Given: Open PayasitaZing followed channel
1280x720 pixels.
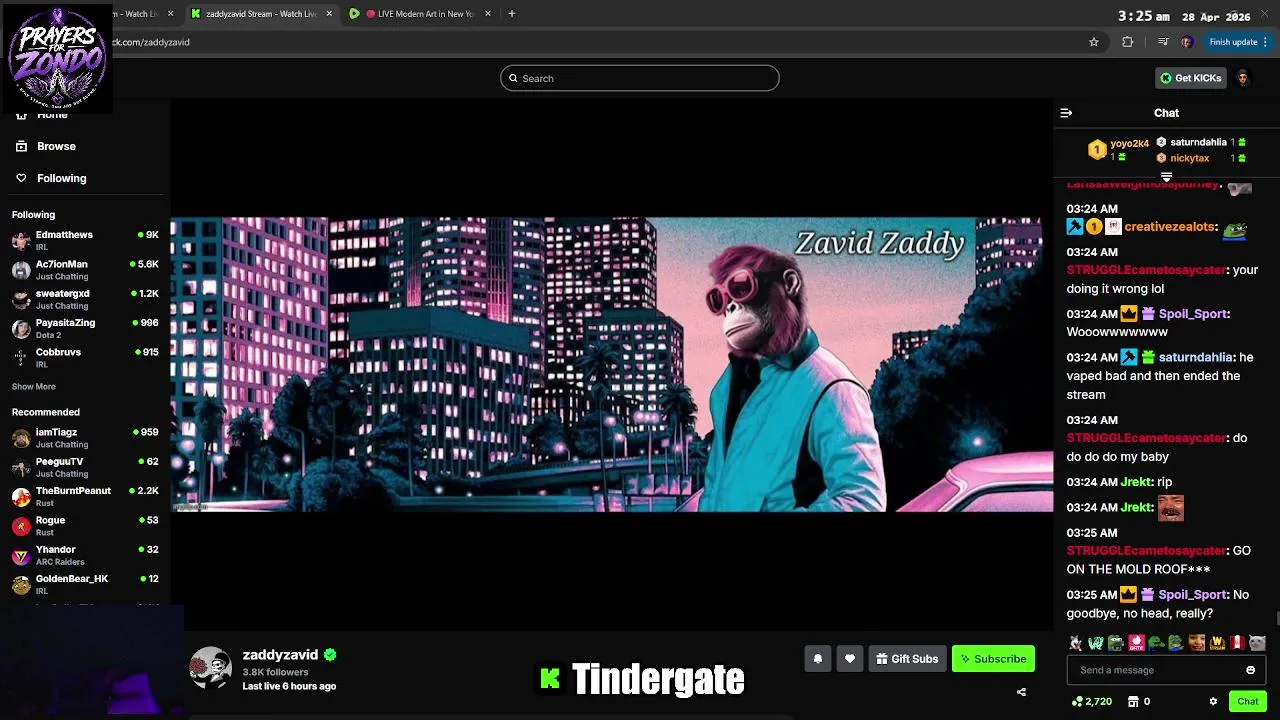Looking at the screenshot, I should point(85,328).
